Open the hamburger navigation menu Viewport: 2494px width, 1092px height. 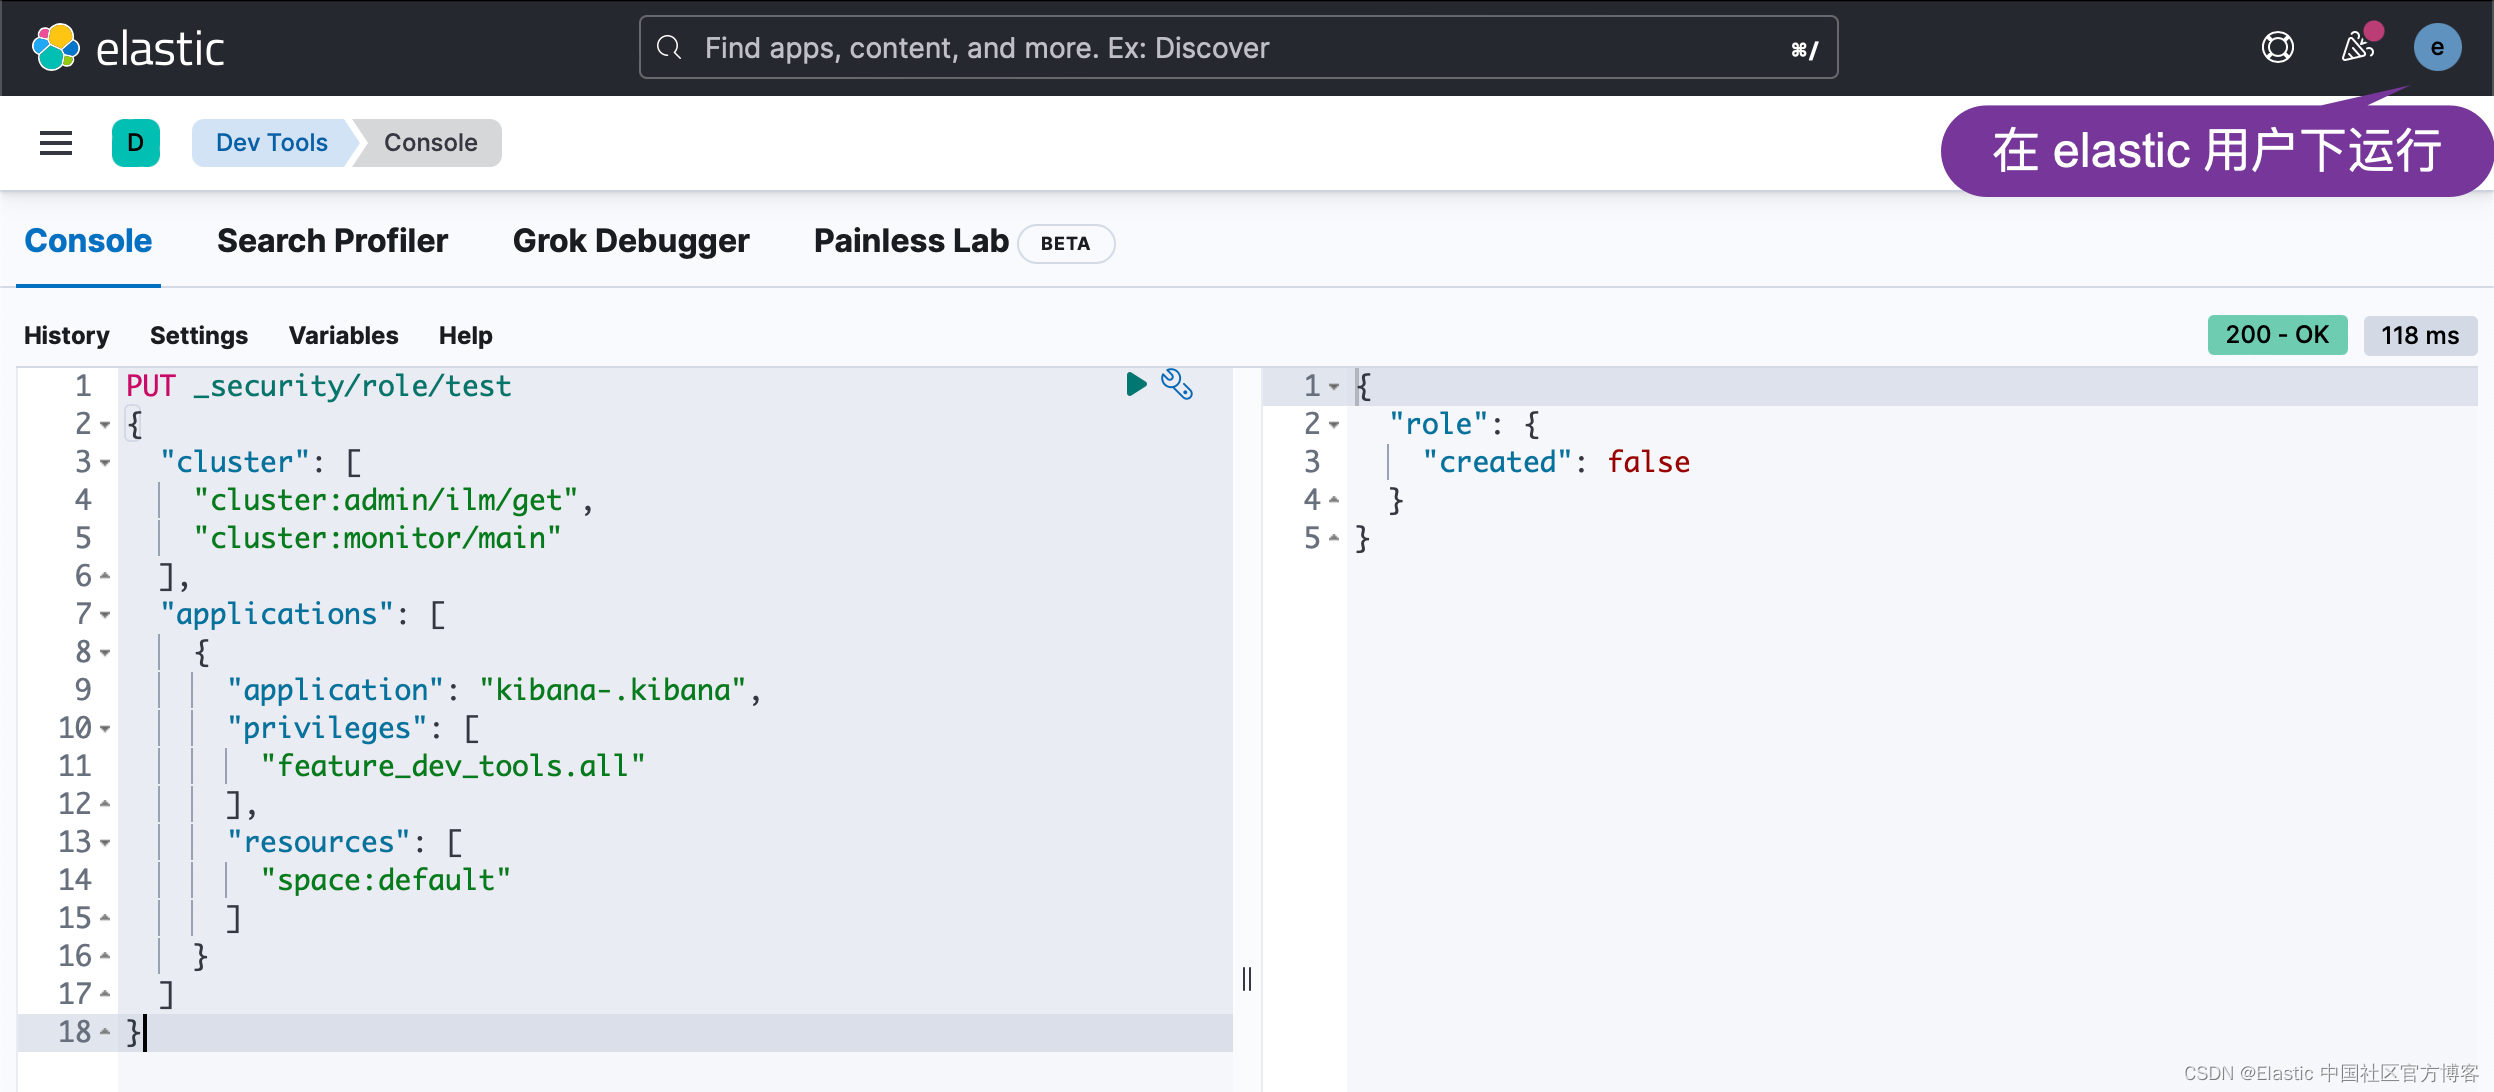click(56, 143)
